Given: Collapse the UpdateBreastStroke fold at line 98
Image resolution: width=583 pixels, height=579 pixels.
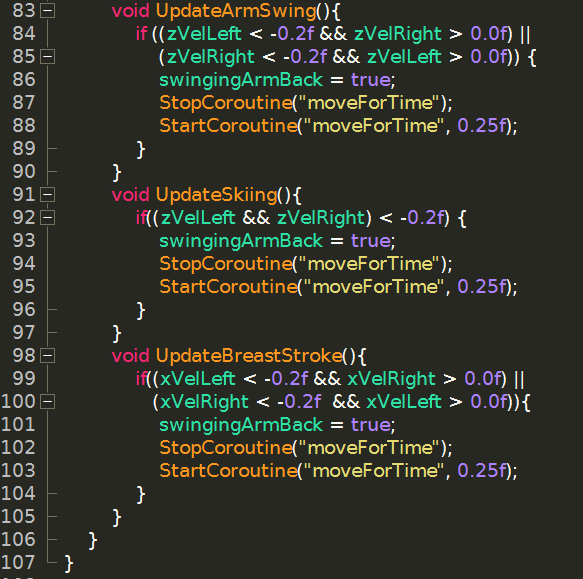Looking at the screenshot, I should click(x=48, y=356).
